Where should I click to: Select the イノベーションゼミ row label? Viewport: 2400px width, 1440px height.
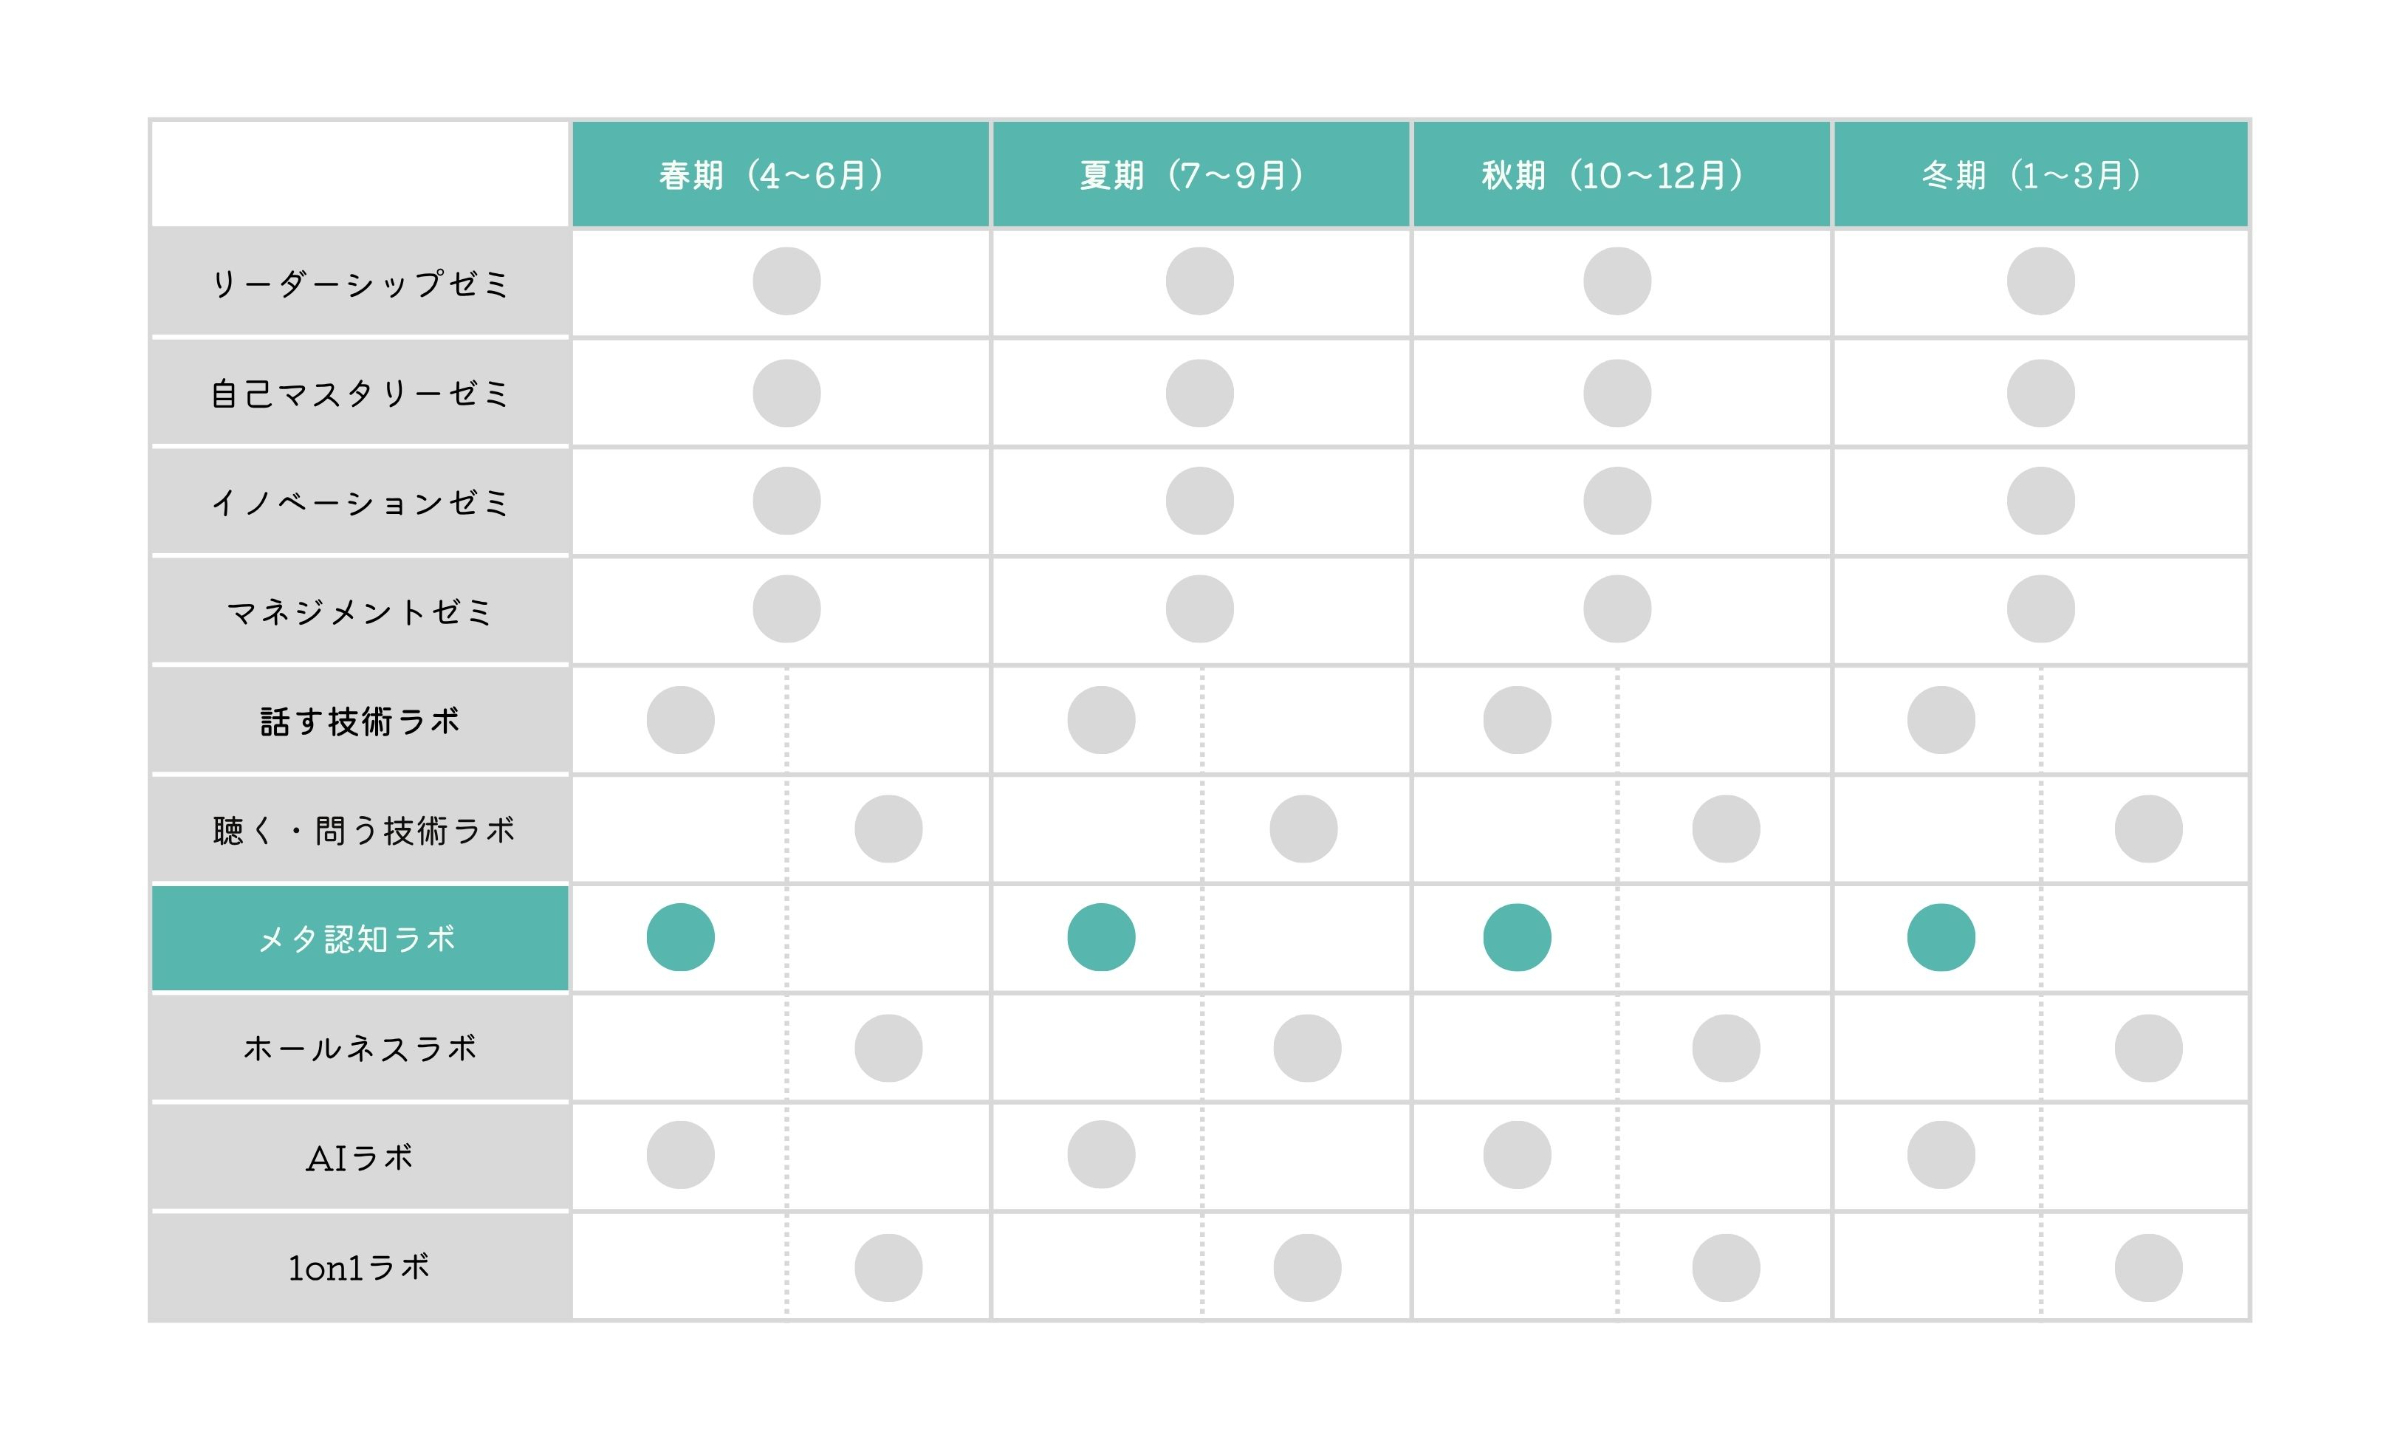click(360, 502)
